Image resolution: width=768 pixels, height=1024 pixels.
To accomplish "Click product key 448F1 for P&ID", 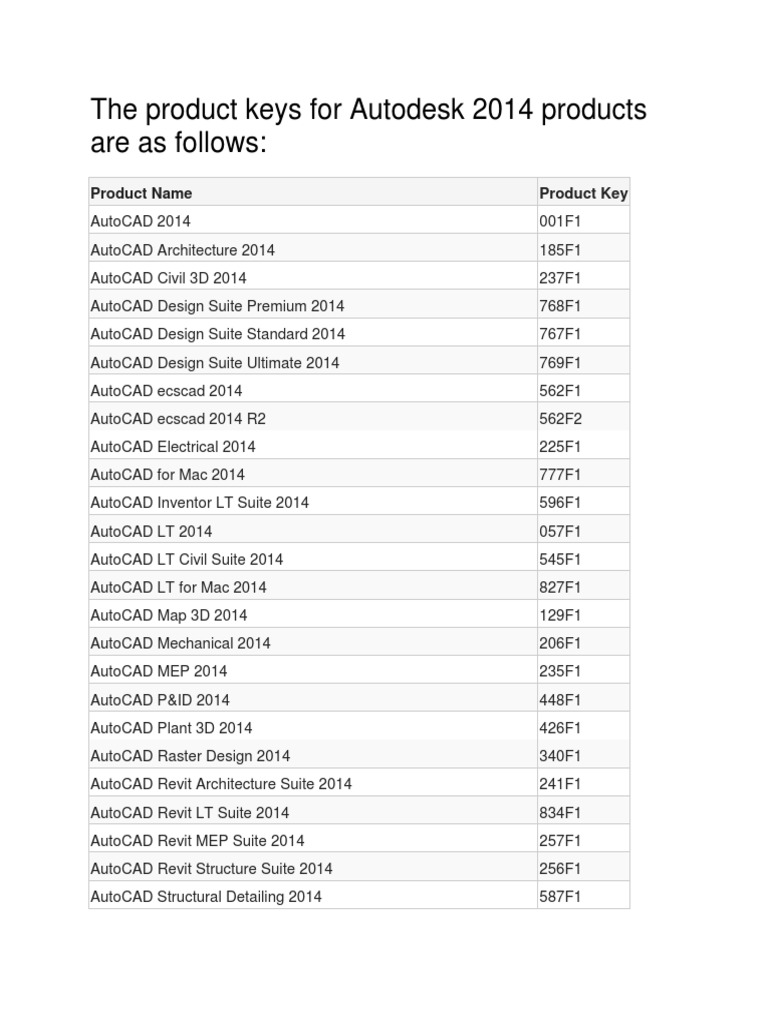I will pyautogui.click(x=560, y=699).
